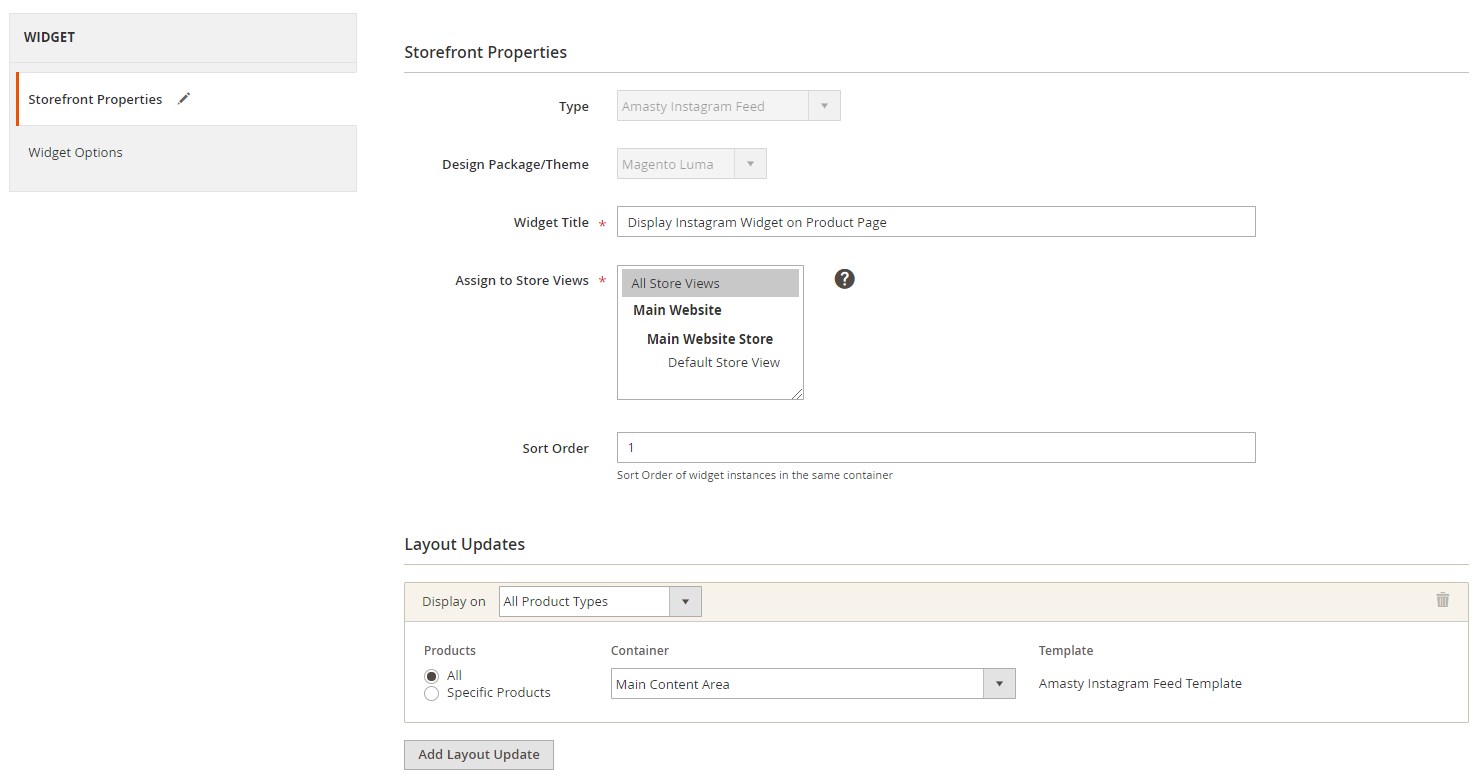Image resolution: width=1479 pixels, height=782 pixels.
Task: Select Default Store View option
Action: pos(724,363)
